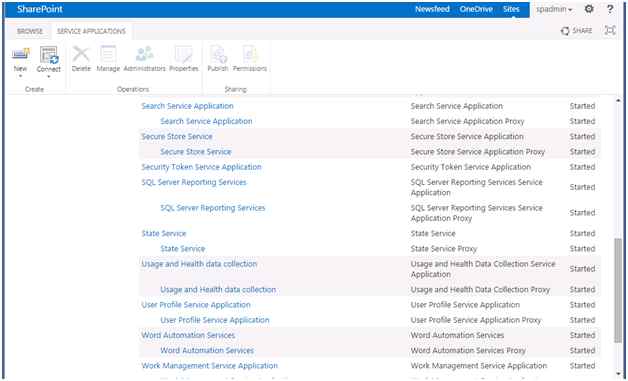The image size is (628, 381).
Task: Switch to the Browse tab
Action: pyautogui.click(x=30, y=31)
